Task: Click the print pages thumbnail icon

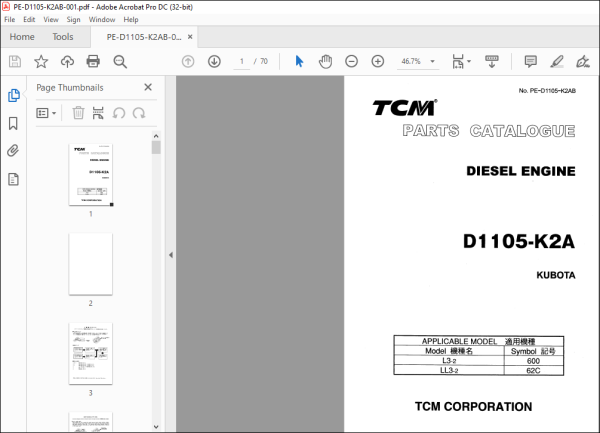Action: (x=98, y=113)
